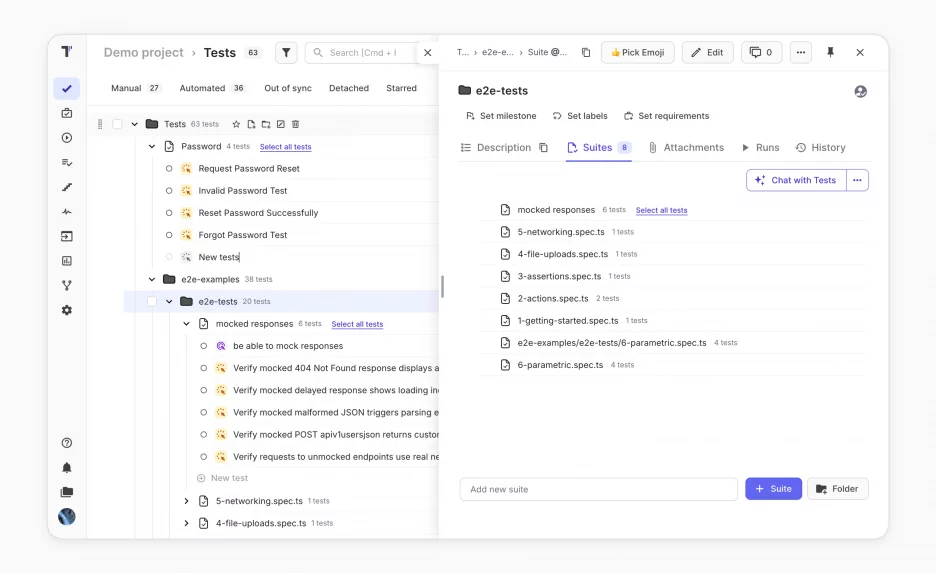Tick the e2e-tests folder checkbox
Viewport: 936px width, 573px height.
pyautogui.click(x=152, y=301)
